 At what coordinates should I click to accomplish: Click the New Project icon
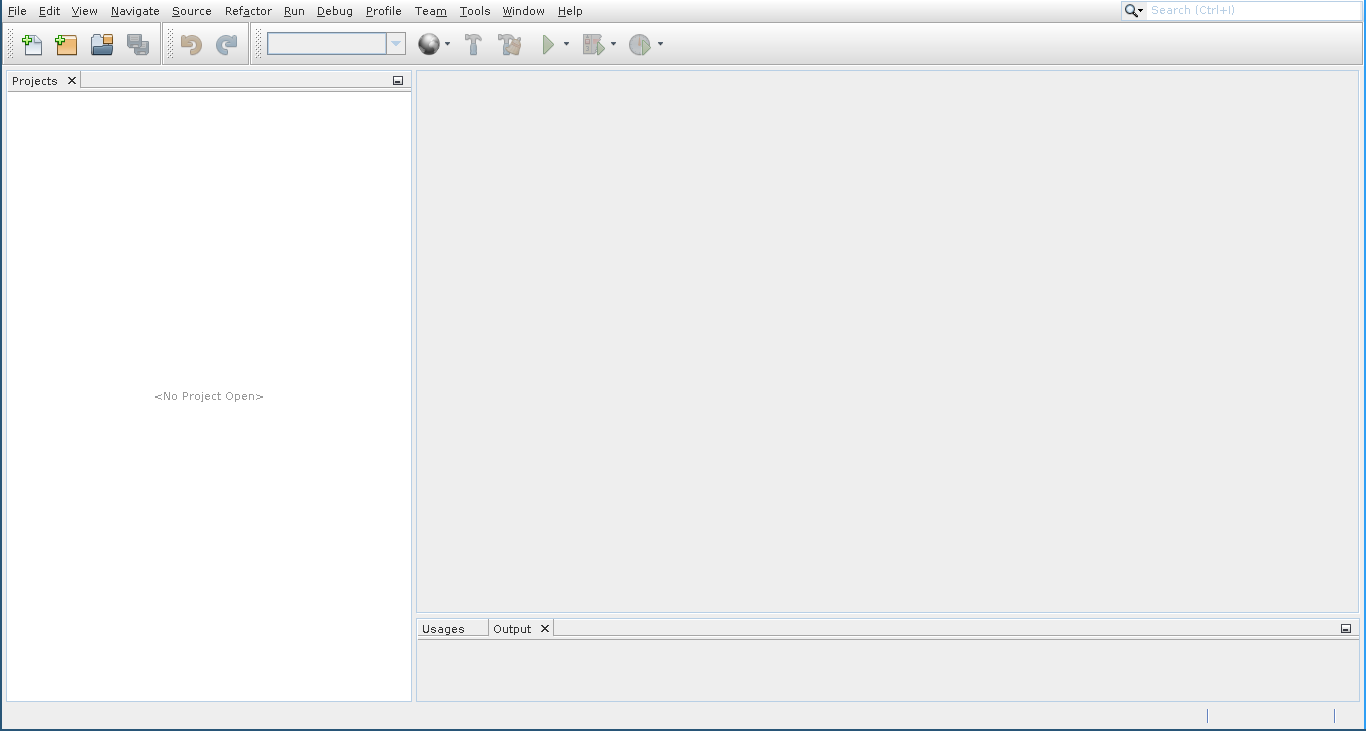tap(66, 45)
